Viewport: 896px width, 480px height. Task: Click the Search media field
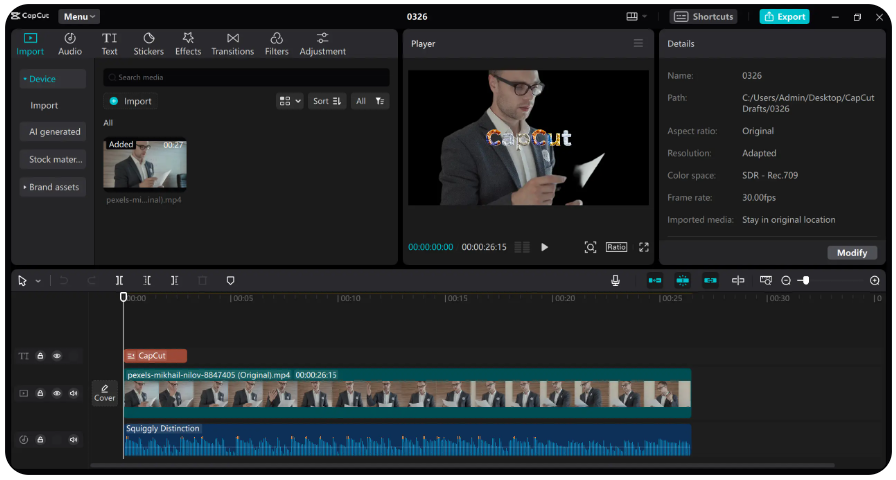tap(246, 77)
